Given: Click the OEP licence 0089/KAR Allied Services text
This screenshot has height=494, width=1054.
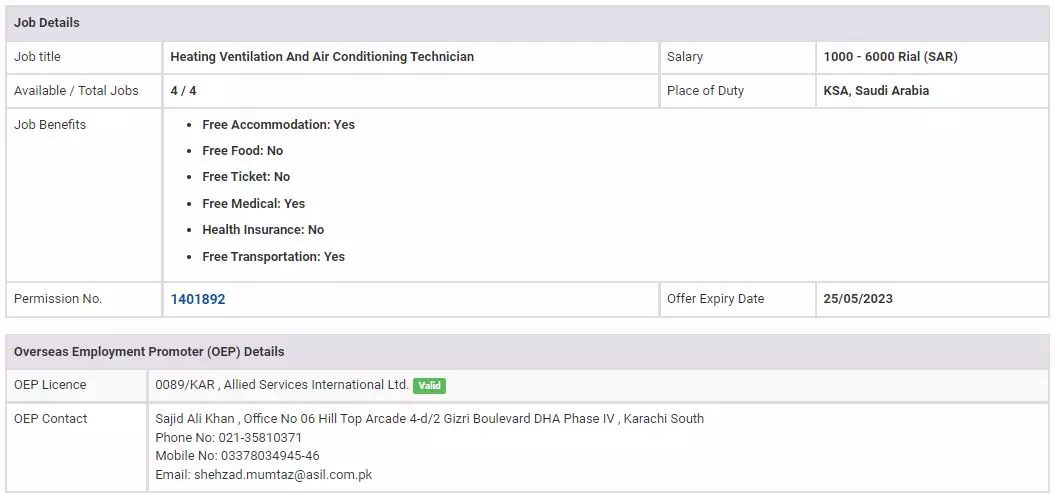Looking at the screenshot, I should pos(282,385).
